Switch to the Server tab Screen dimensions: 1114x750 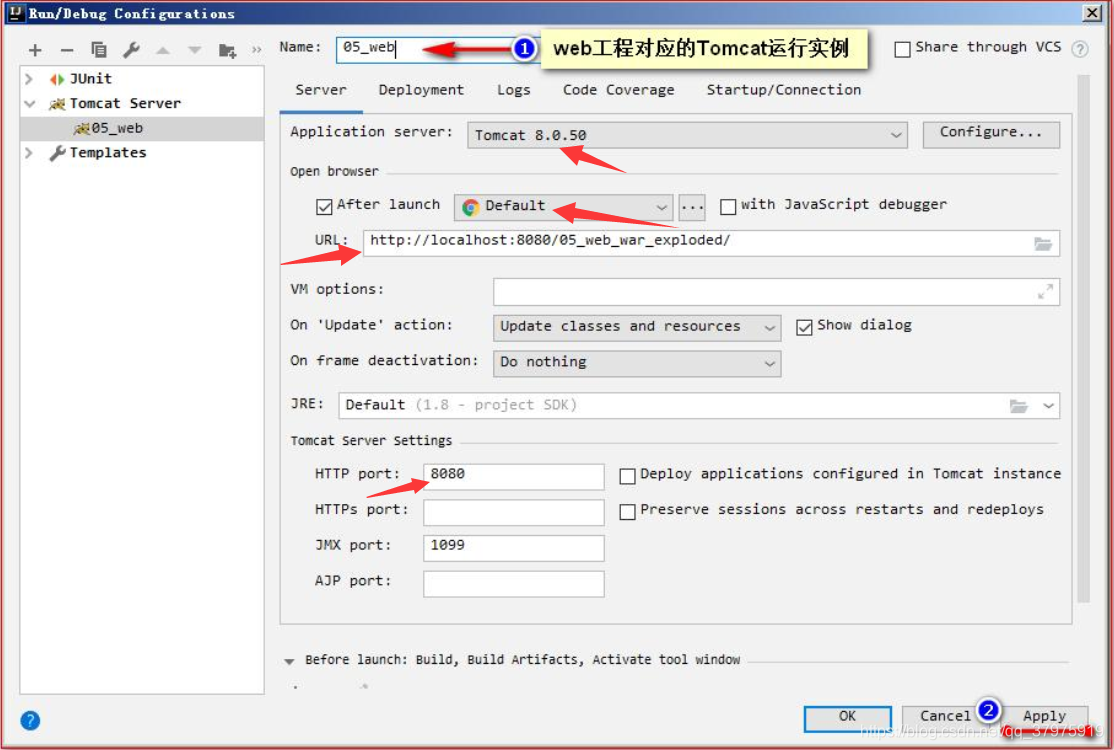click(321, 90)
